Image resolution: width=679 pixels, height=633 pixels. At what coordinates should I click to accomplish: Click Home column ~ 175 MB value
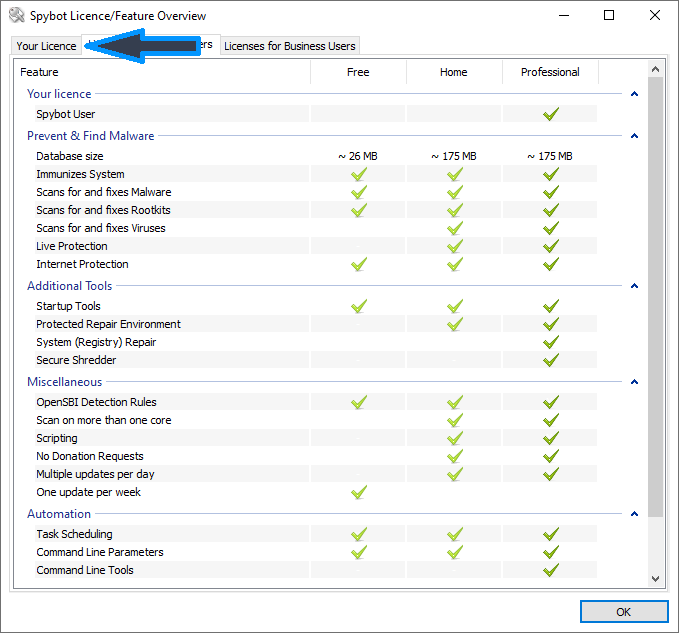click(x=454, y=156)
